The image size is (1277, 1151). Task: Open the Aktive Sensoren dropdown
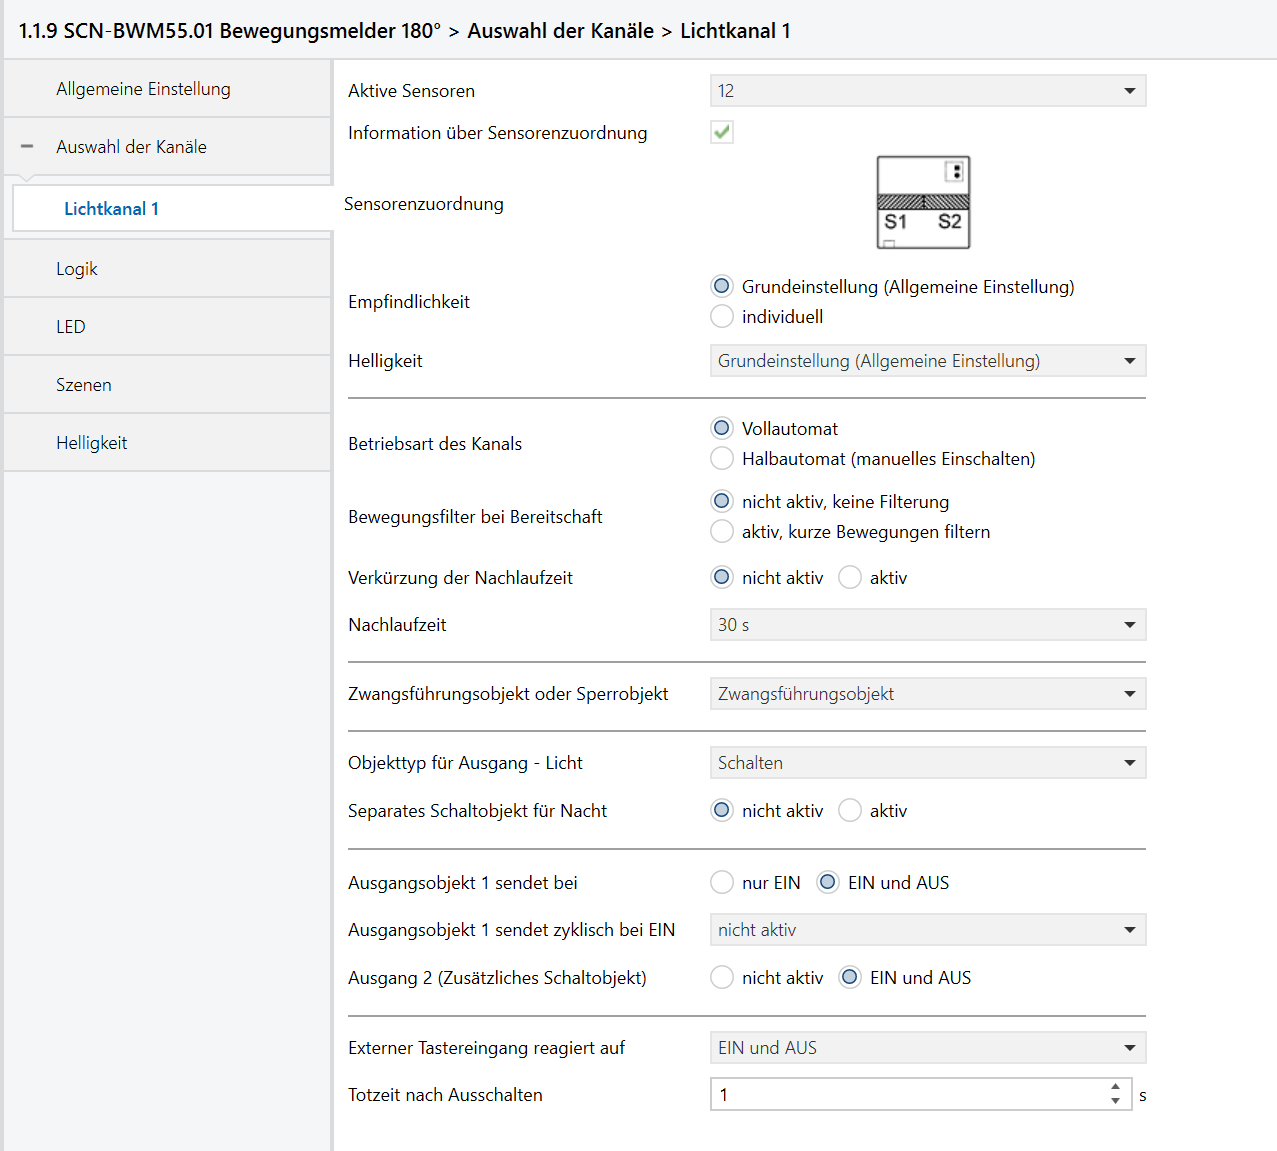927,91
